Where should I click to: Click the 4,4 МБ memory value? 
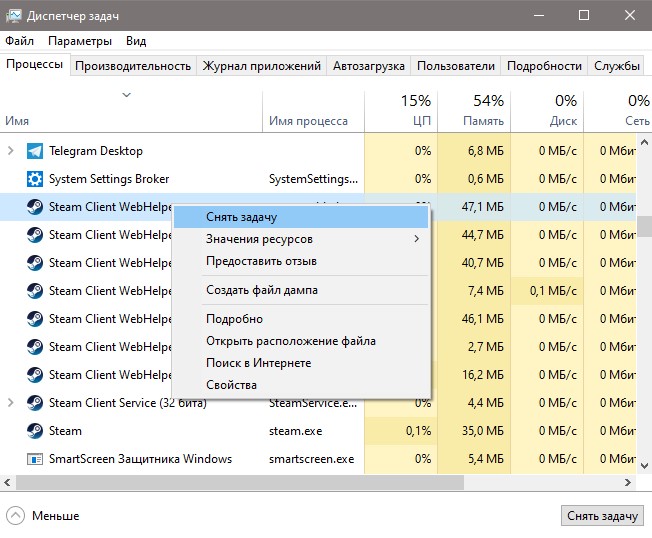(486, 403)
